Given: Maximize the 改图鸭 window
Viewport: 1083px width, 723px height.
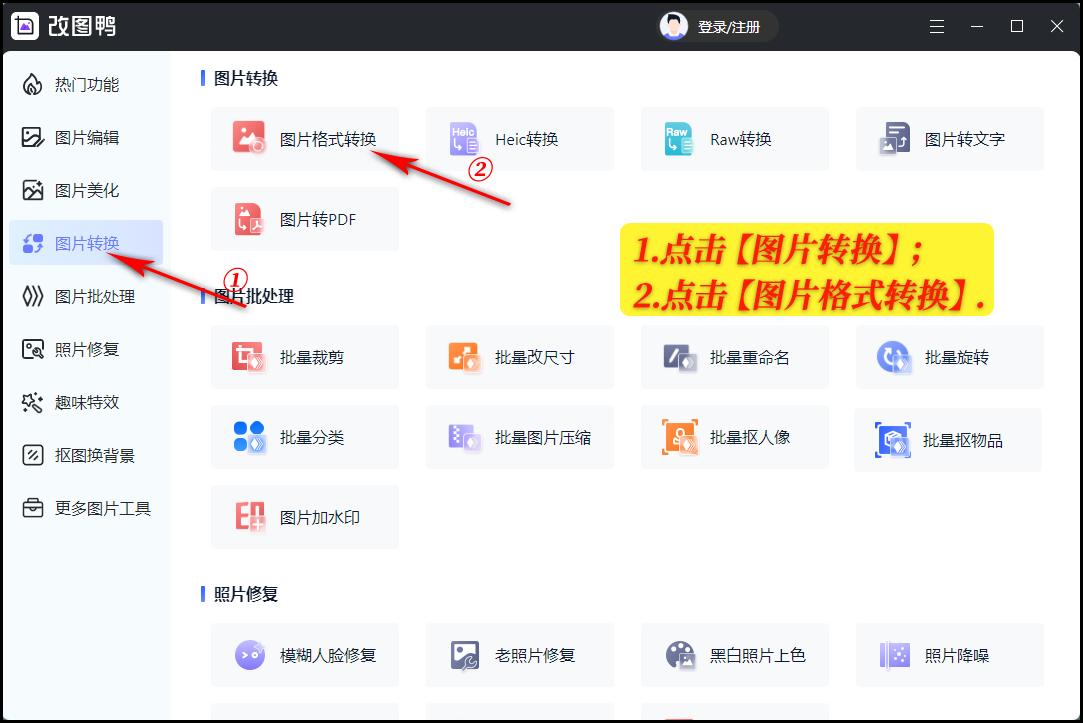Looking at the screenshot, I should pyautogui.click(x=1017, y=26).
